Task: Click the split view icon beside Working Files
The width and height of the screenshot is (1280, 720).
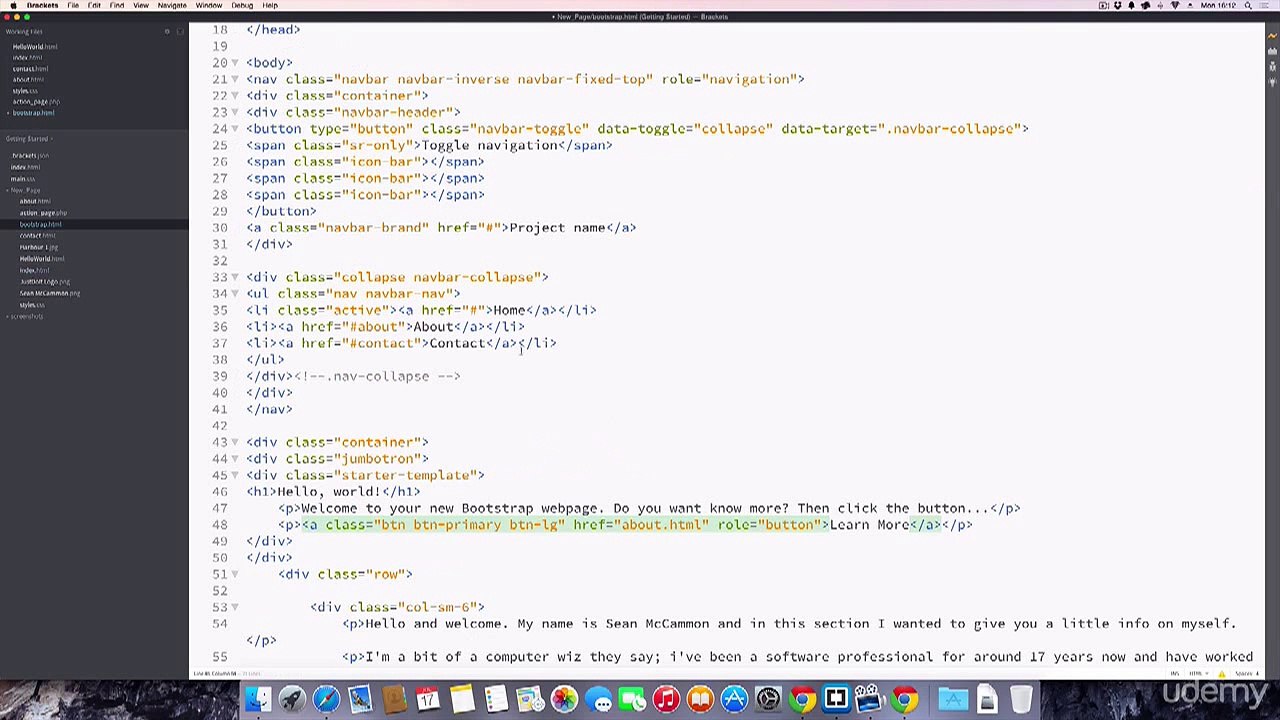Action: click(180, 32)
